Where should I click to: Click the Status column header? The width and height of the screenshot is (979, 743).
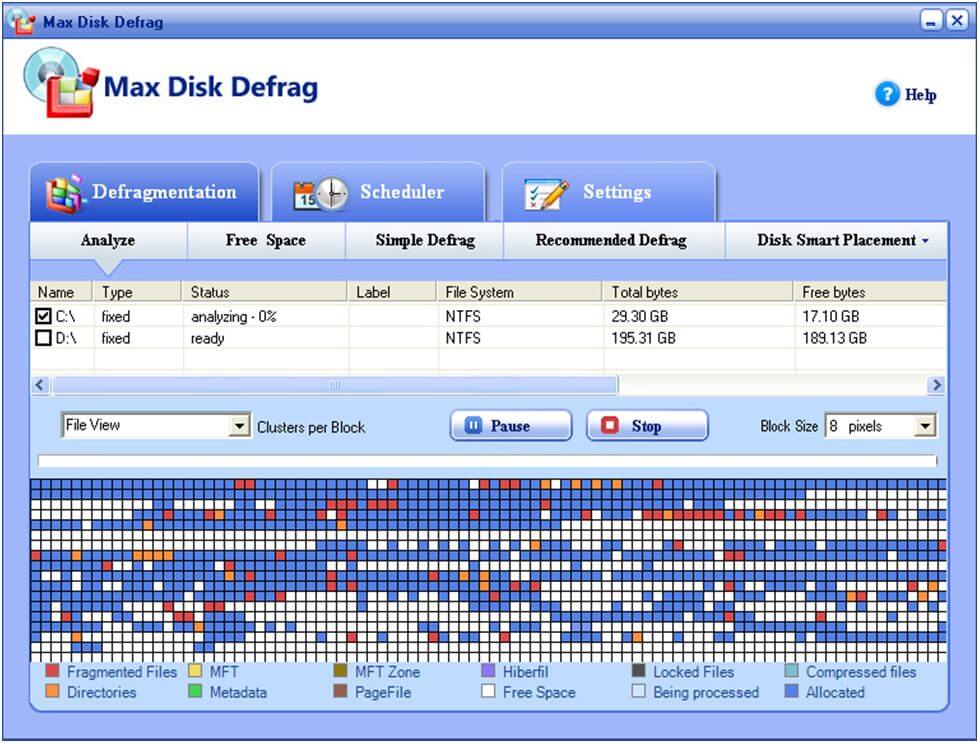point(265,292)
